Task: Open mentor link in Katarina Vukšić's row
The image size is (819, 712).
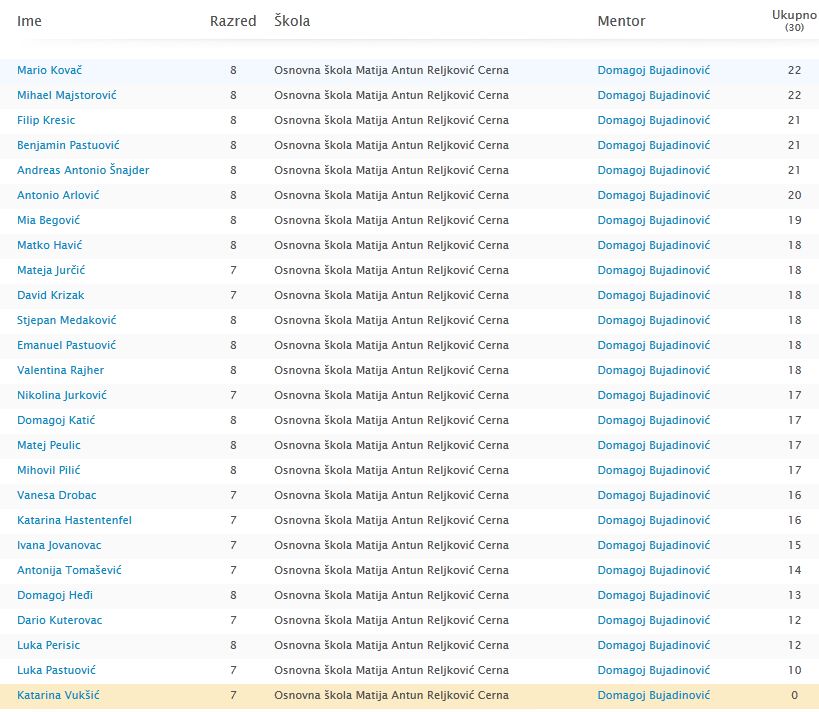Action: tap(653, 695)
